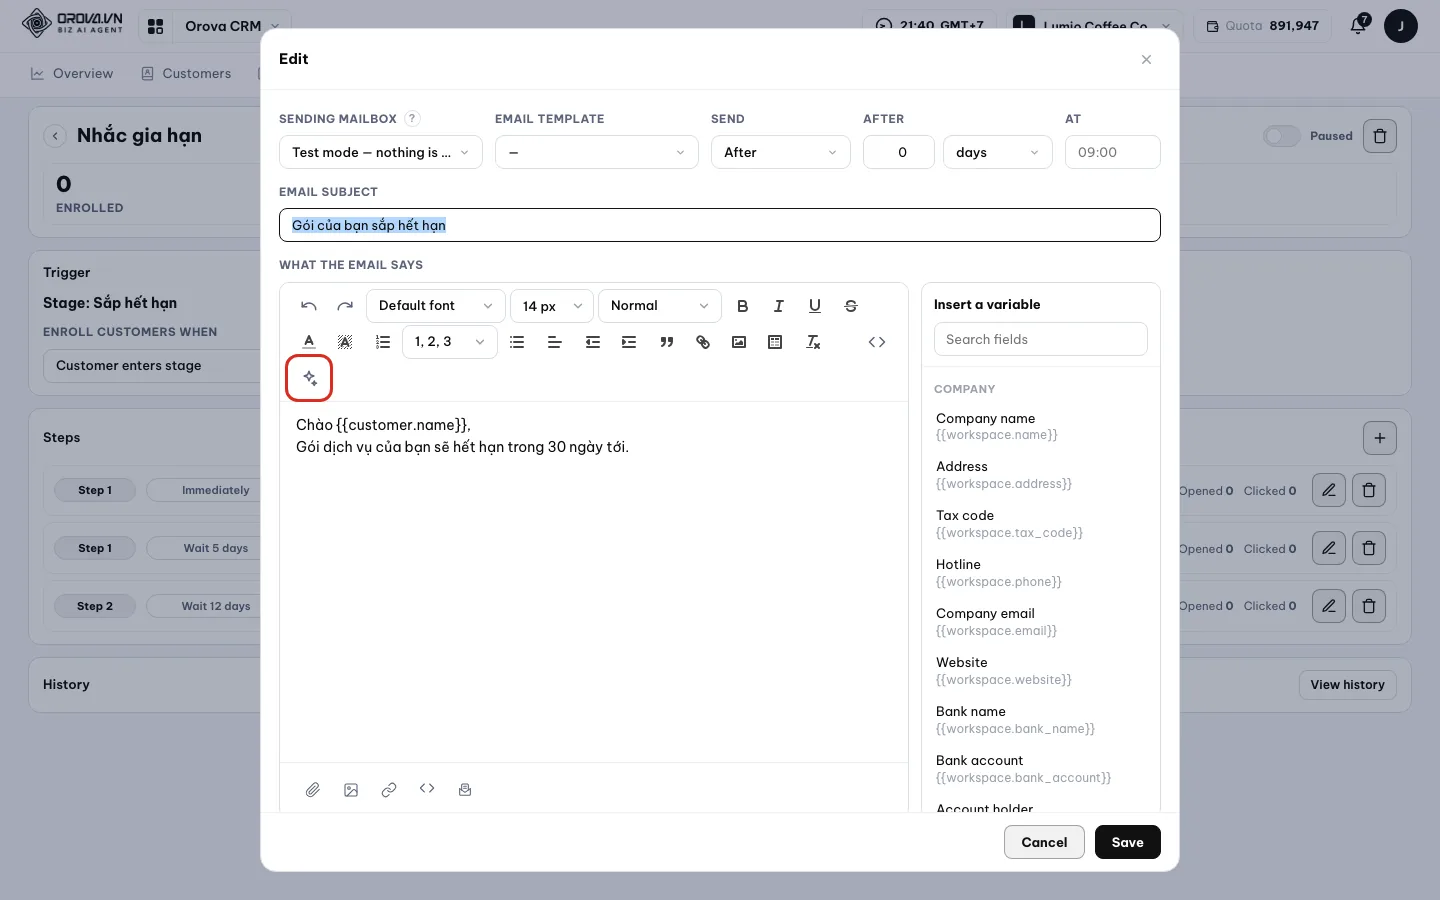Image resolution: width=1440 pixels, height=900 pixels.
Task: Switch to the Overview tab
Action: (72, 74)
